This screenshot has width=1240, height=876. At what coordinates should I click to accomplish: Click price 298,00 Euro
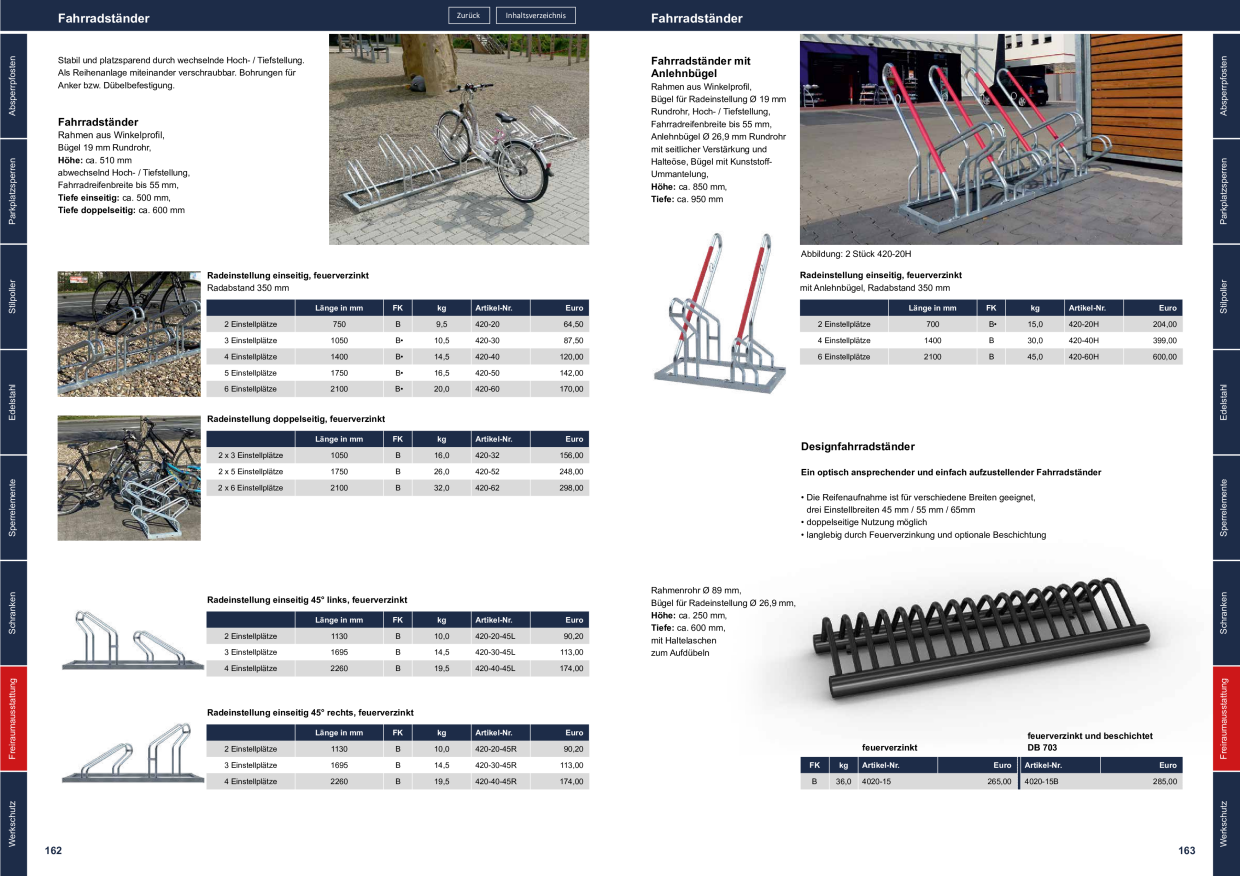[x=571, y=488]
